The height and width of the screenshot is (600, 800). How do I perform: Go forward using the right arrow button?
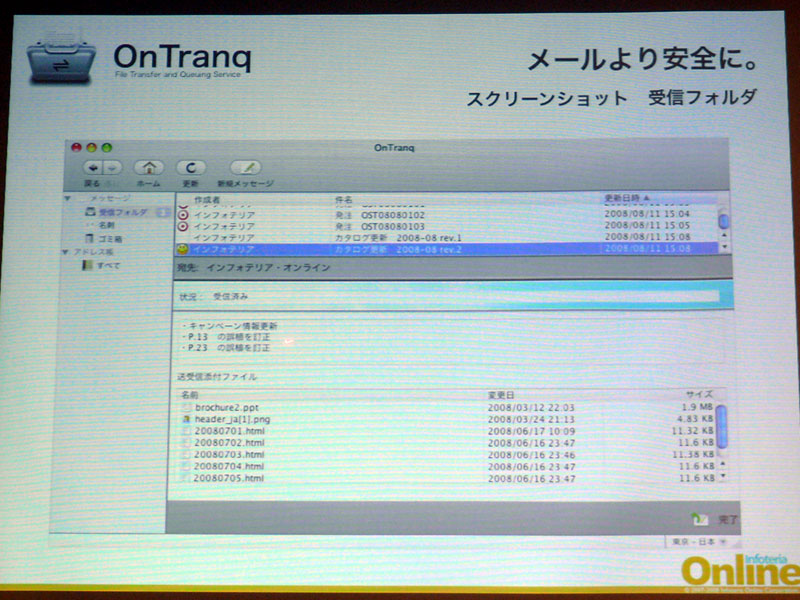(112, 167)
